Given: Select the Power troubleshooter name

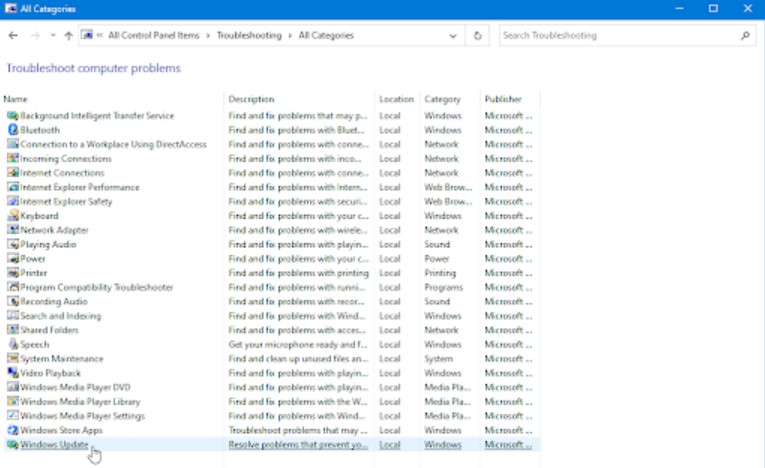Looking at the screenshot, I should pyautogui.click(x=33, y=259).
